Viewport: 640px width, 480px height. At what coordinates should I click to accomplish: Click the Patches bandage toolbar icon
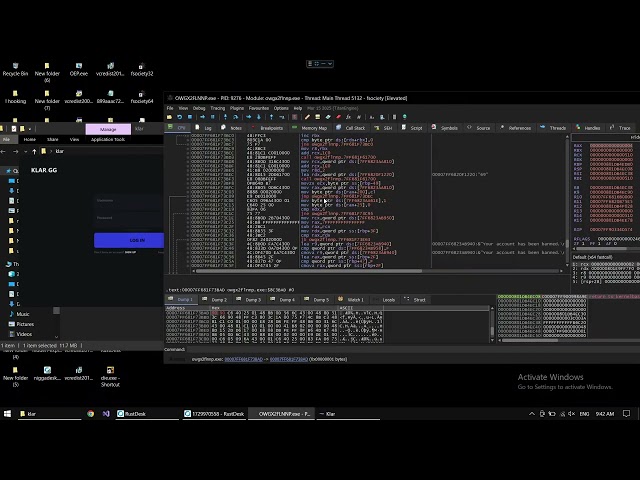pyautogui.click(x=295, y=117)
